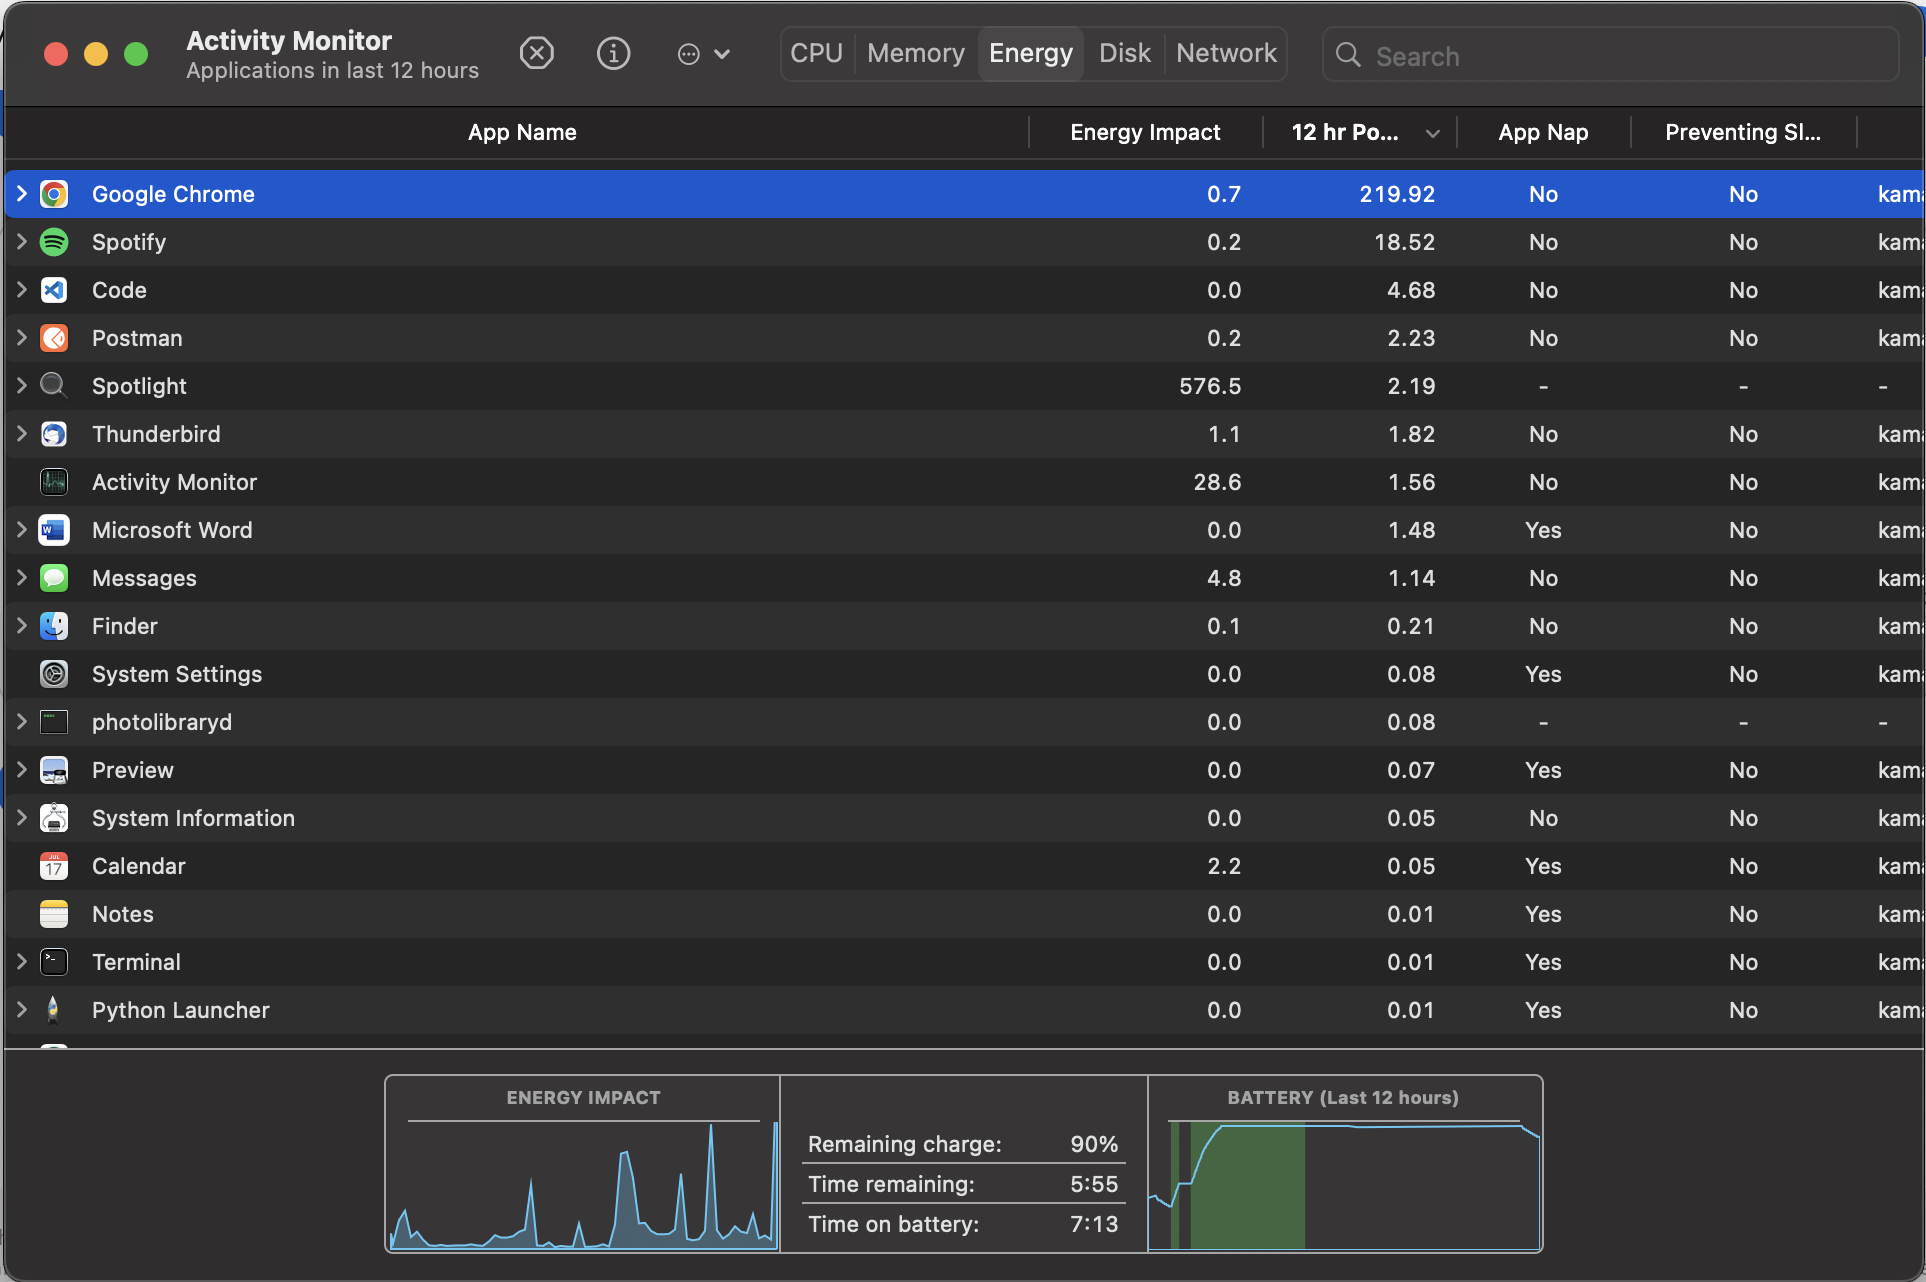Expand the Messages process group
1926x1282 pixels.
21,578
